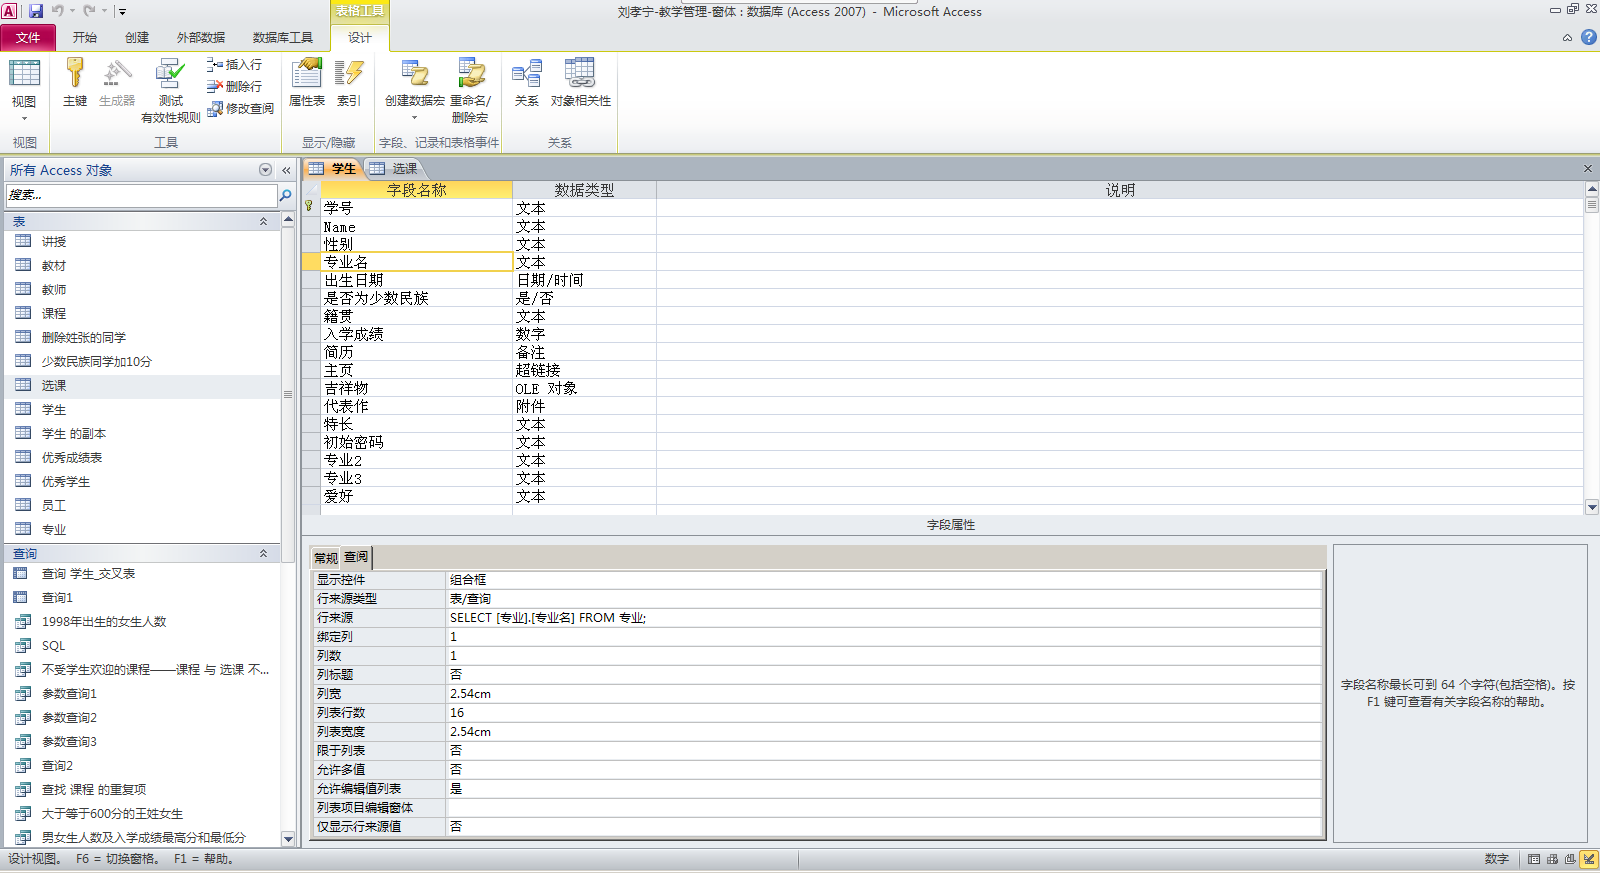This screenshot has width=1600, height=873.
Task: Open the 文件 (File) menu tab
Action: (28, 38)
